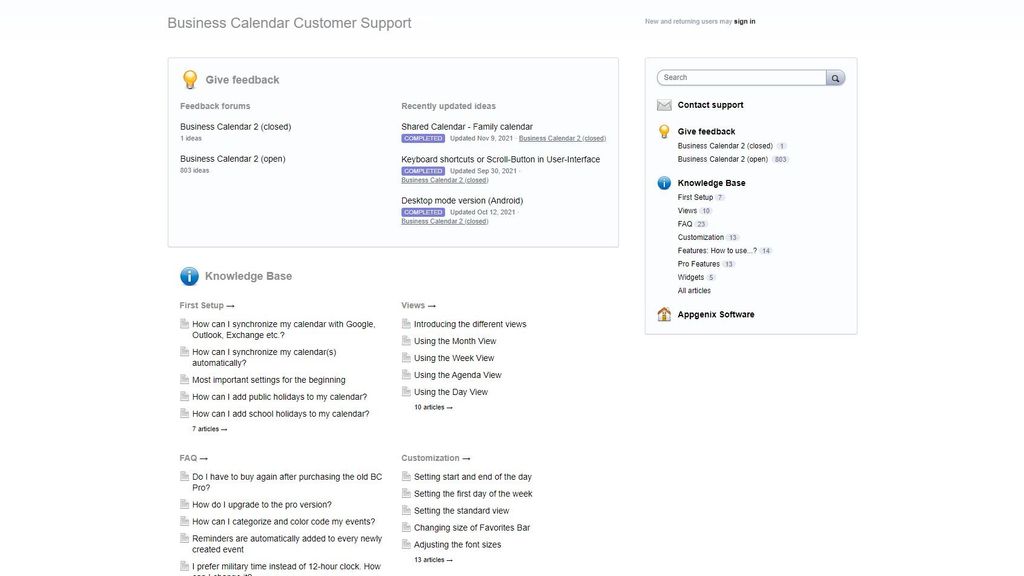Show all 10 articles in Views
The height and width of the screenshot is (576, 1024).
(x=433, y=407)
